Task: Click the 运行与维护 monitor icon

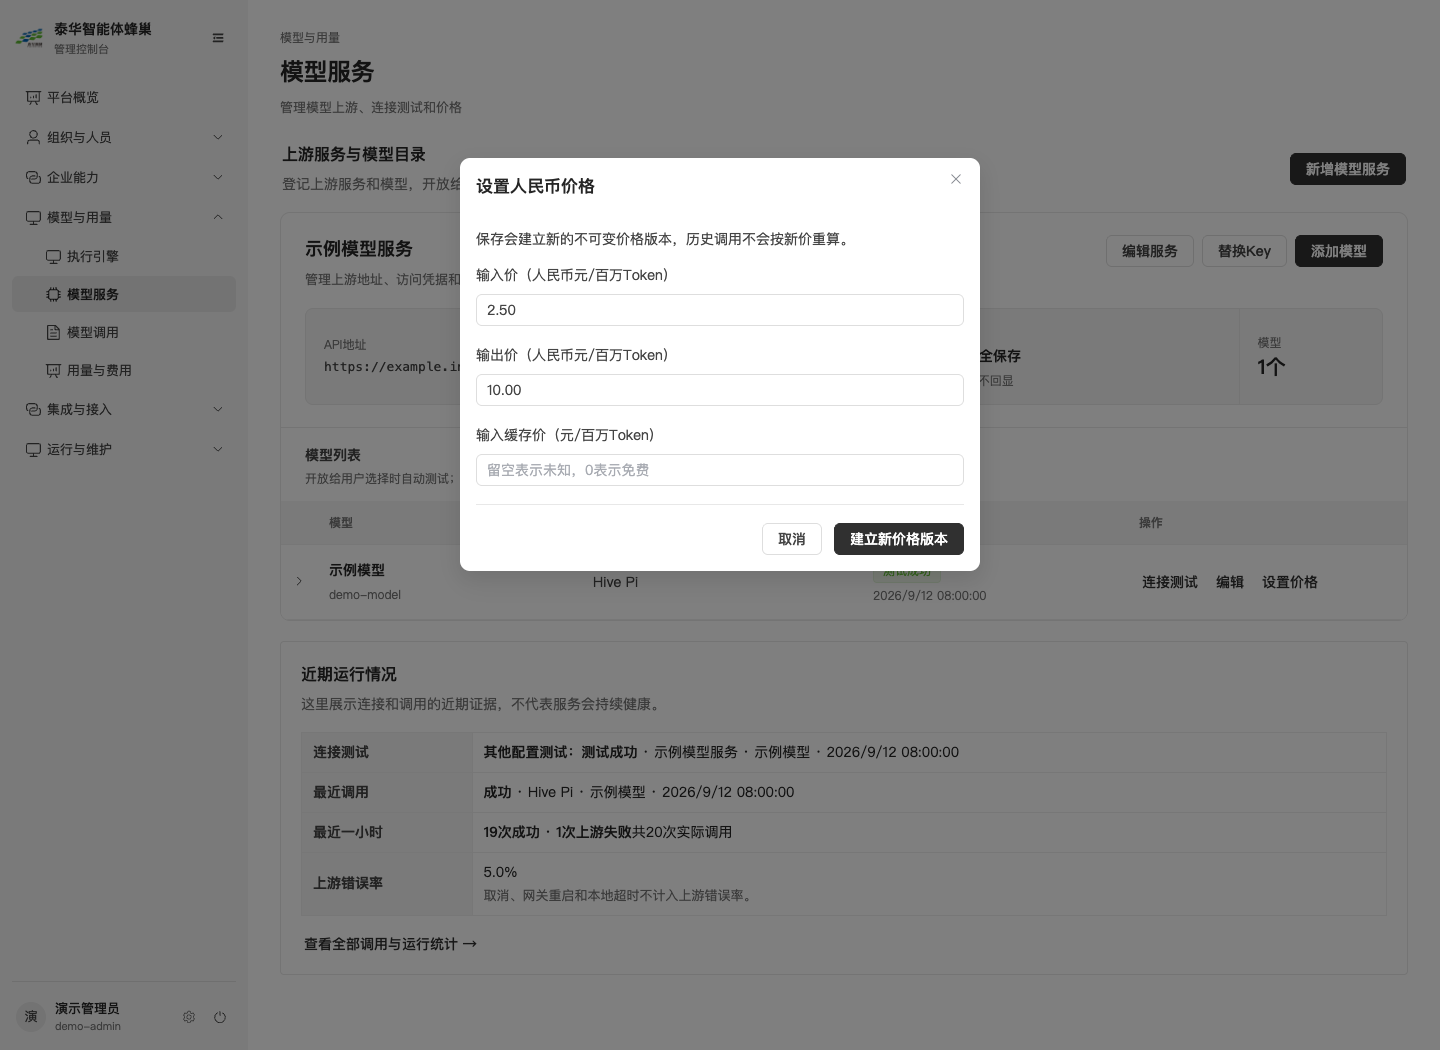Action: 33,449
